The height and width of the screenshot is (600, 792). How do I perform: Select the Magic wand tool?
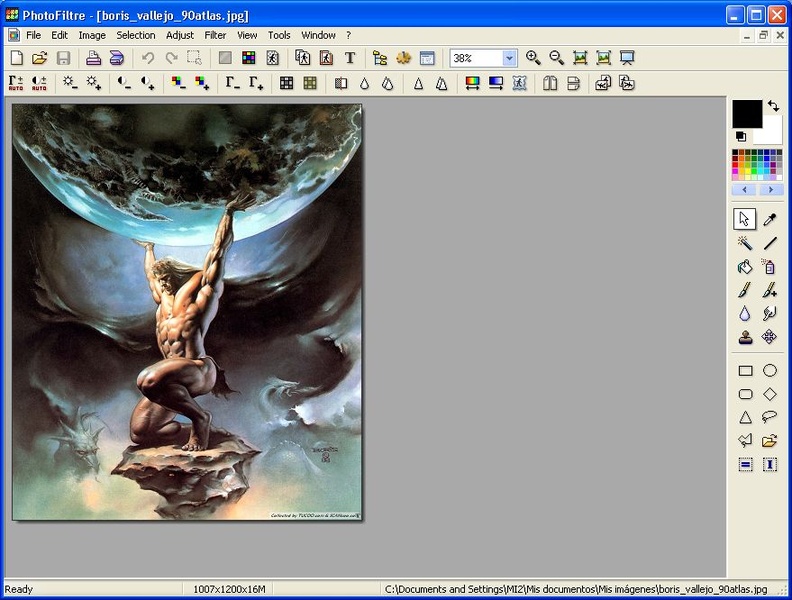tap(745, 243)
